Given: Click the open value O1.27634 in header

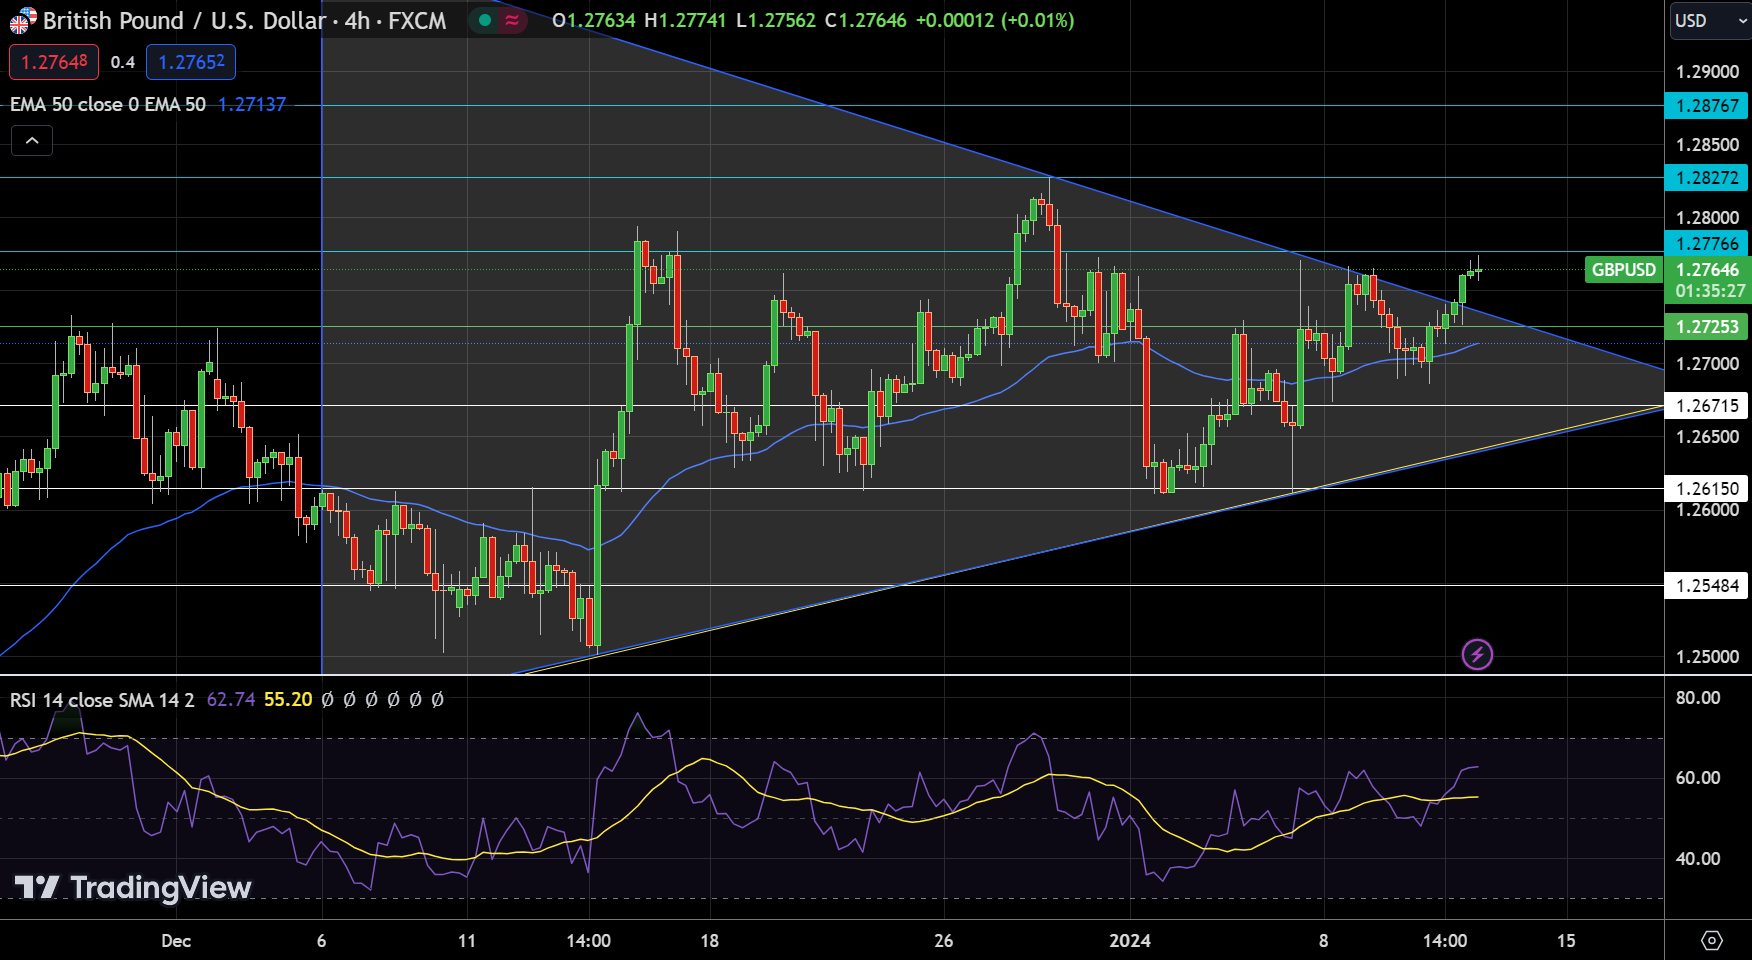Looking at the screenshot, I should pos(594,20).
